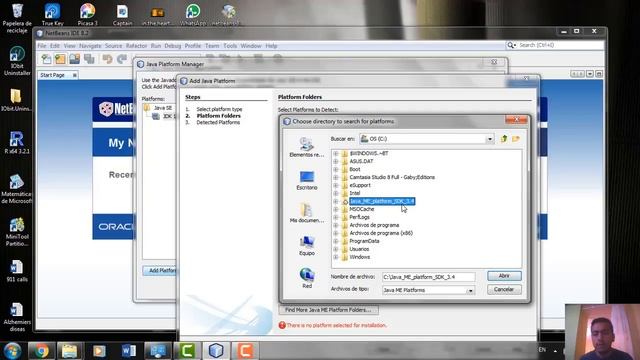Expand the Archivos de programa (x86) node
The image size is (640, 360).
(336, 233)
